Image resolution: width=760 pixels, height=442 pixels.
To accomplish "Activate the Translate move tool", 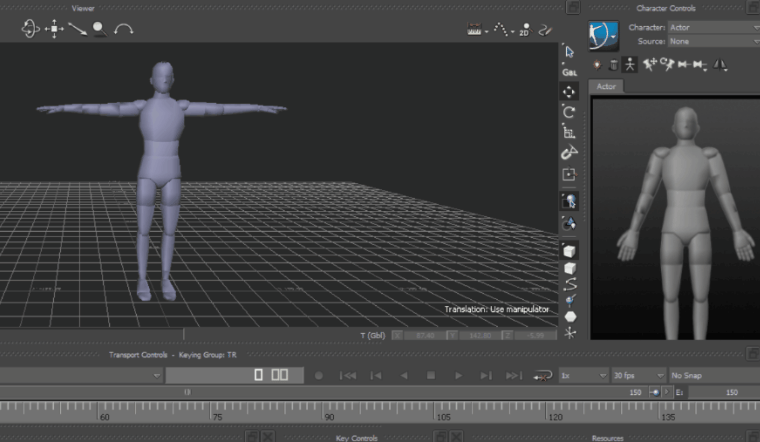I will (x=569, y=92).
